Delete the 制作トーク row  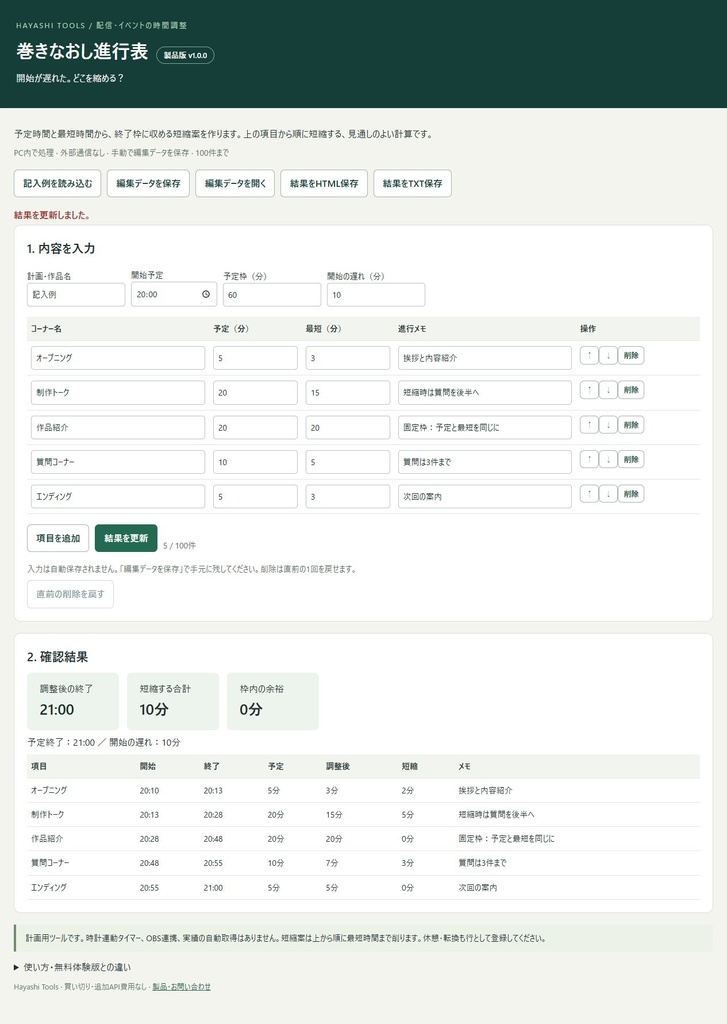click(631, 390)
